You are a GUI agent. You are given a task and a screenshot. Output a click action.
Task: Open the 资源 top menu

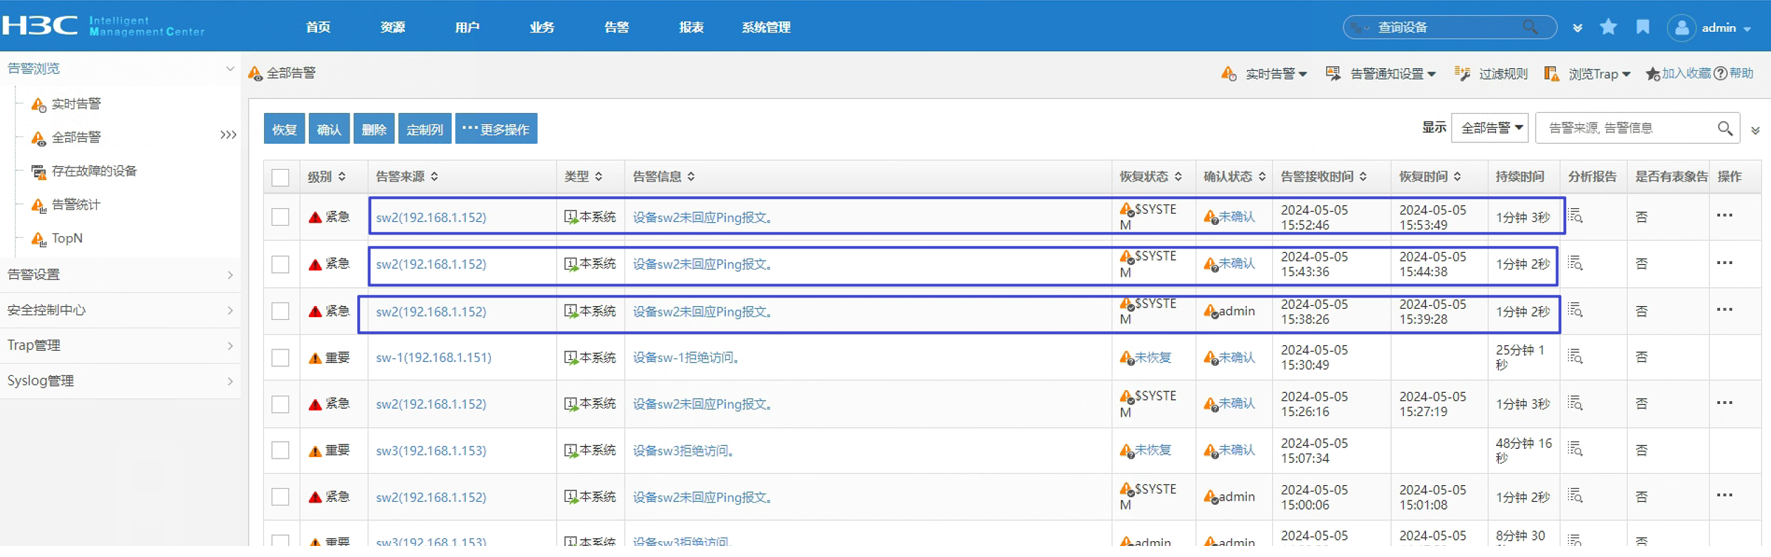pyautogui.click(x=393, y=27)
